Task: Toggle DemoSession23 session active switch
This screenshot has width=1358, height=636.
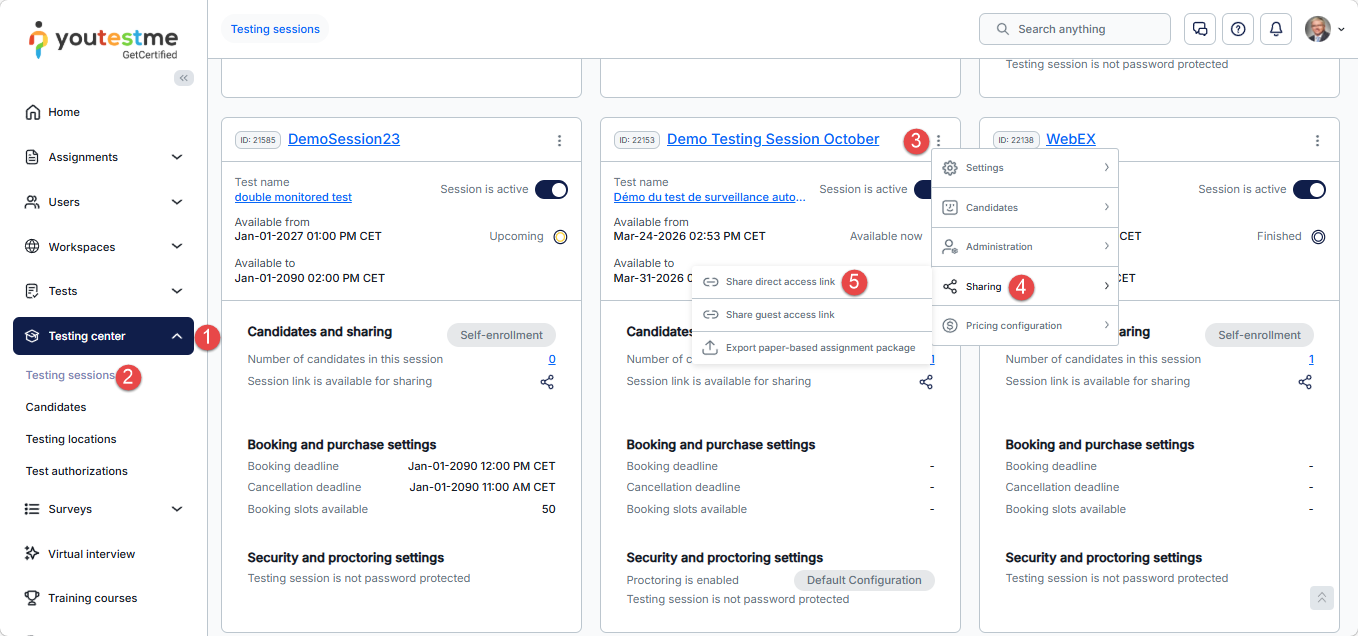Action: click(551, 190)
